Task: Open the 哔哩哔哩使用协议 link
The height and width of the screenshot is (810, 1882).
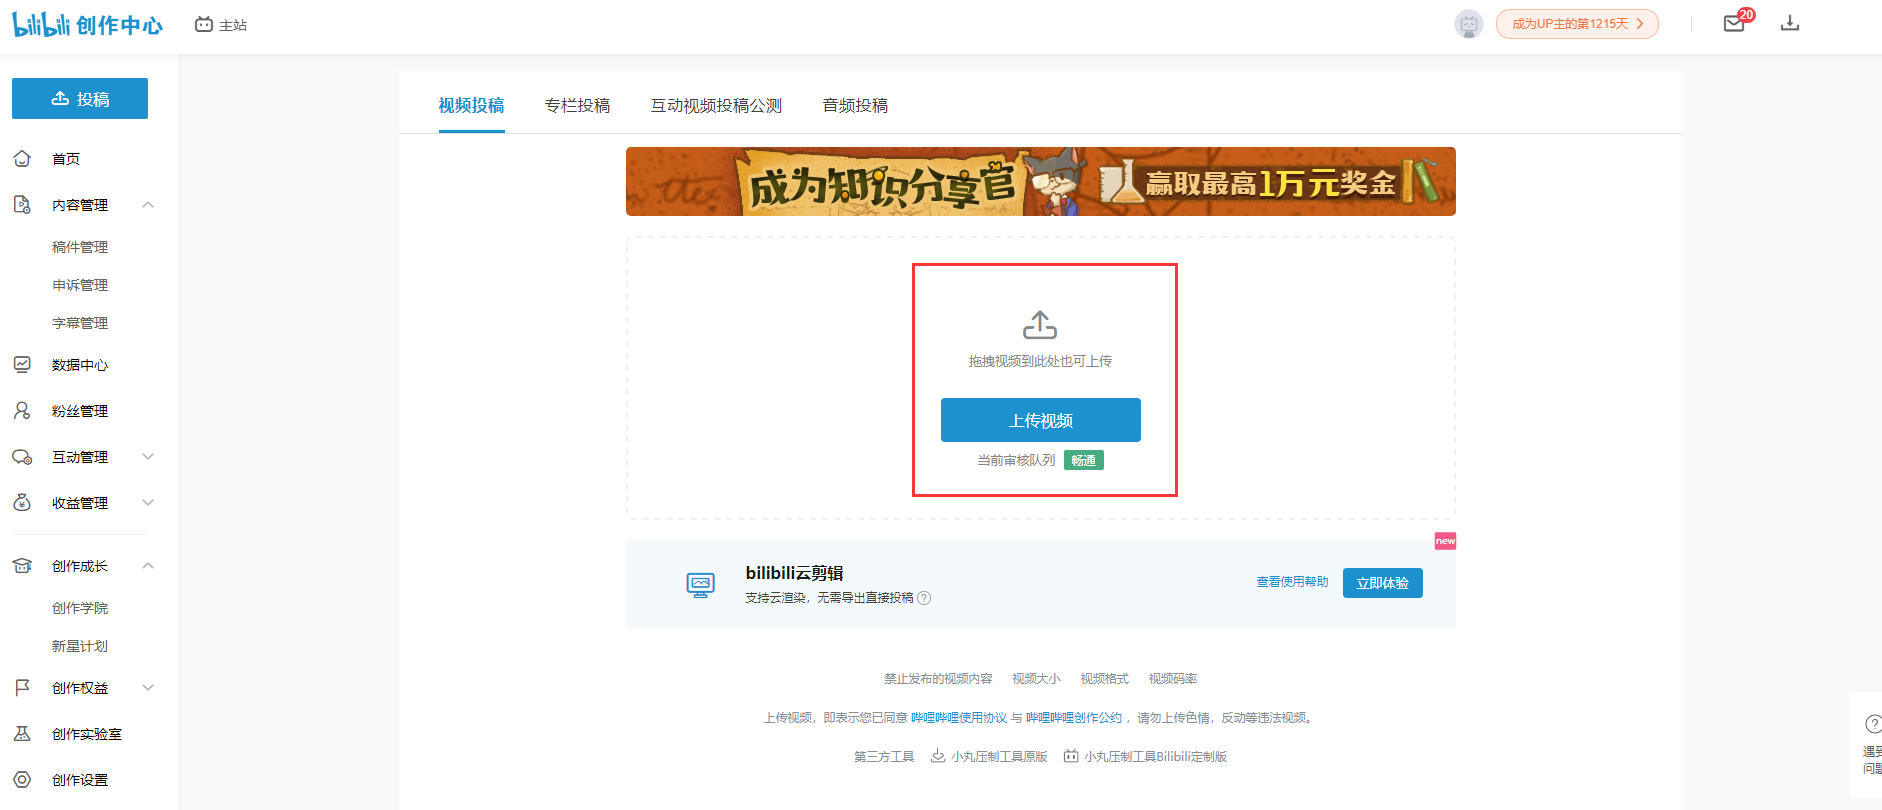Action: point(958,718)
